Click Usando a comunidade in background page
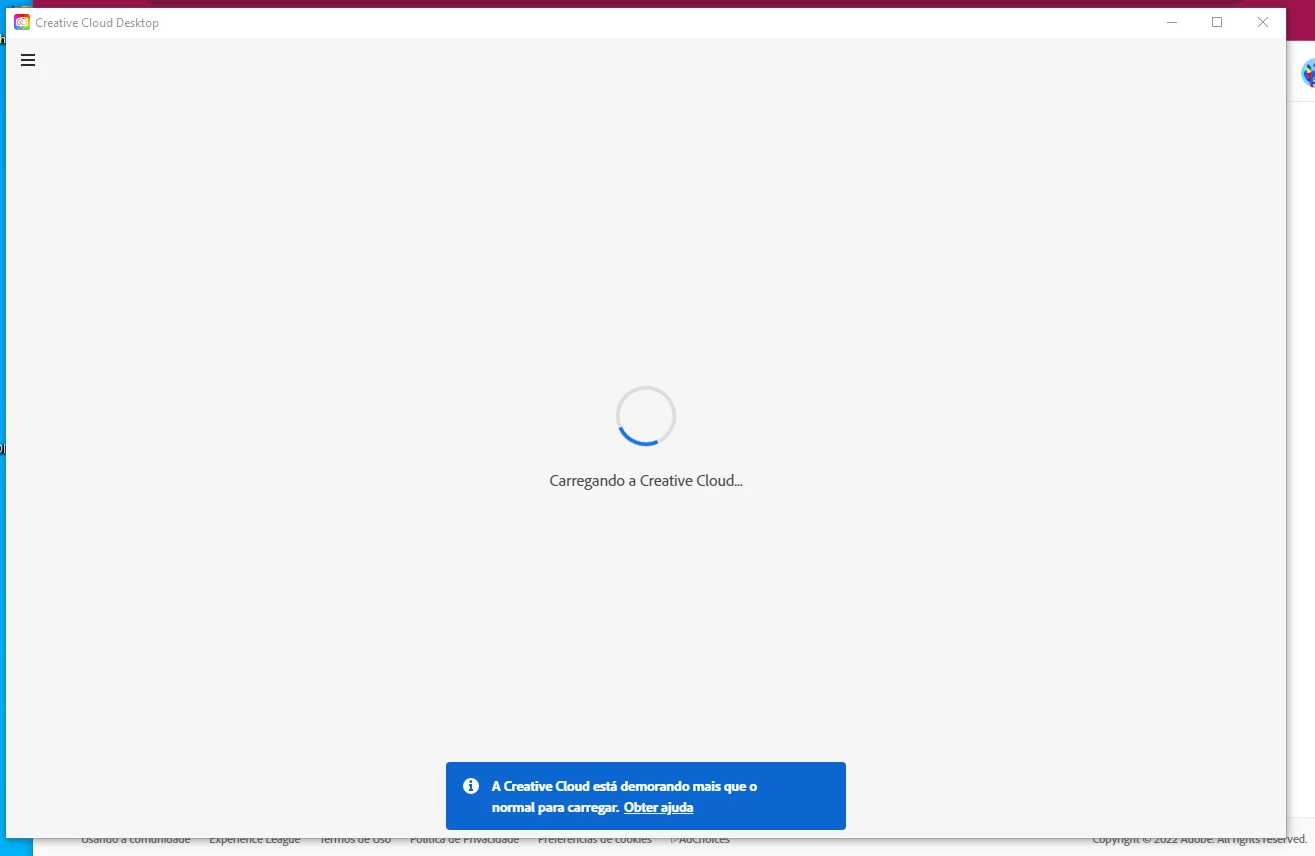Screen dimensions: 1315x856 click(135, 841)
